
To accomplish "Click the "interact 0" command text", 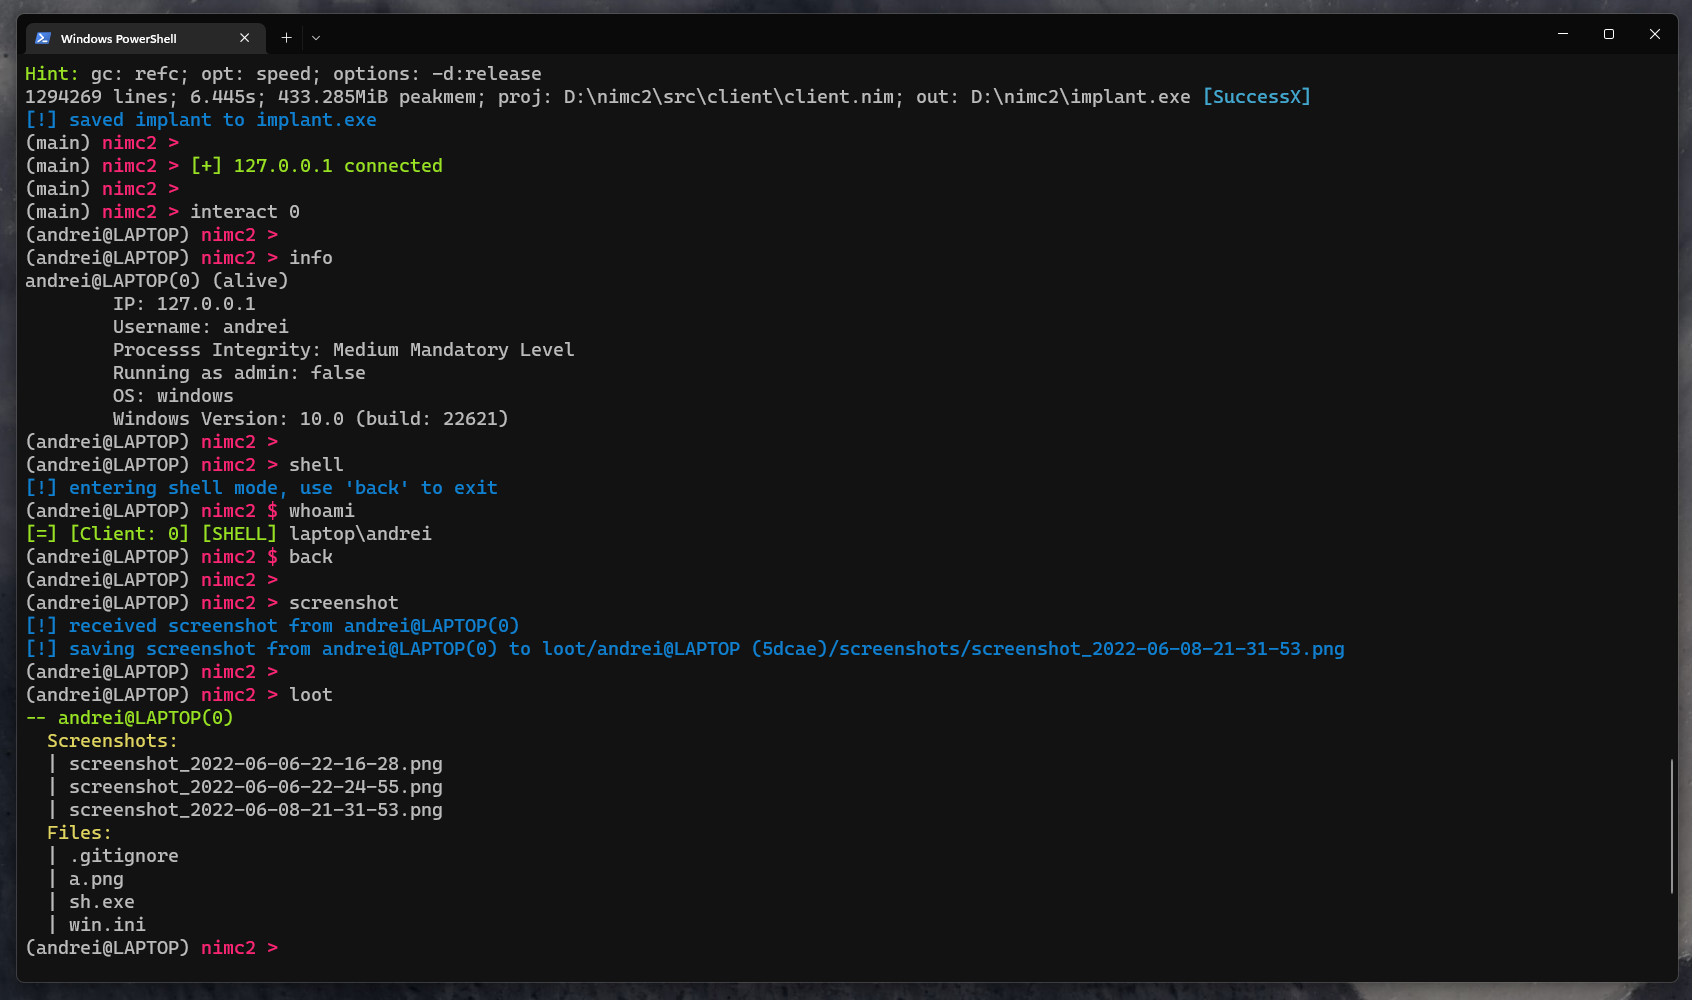I will (x=245, y=212).
